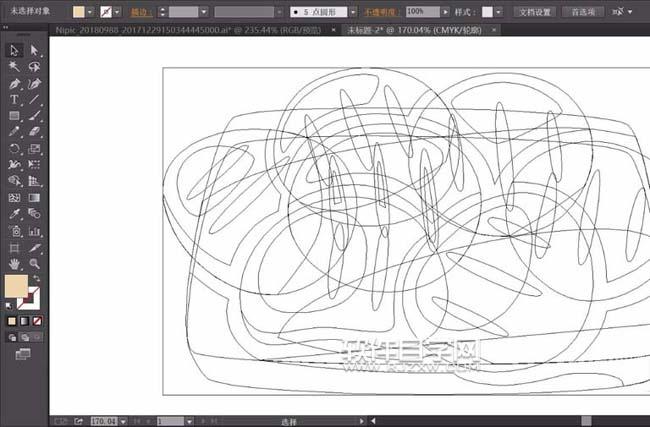Viewport: 650px width, 427px height.
Task: Switch to the Nipic_20180988 document tab
Action: click(188, 30)
